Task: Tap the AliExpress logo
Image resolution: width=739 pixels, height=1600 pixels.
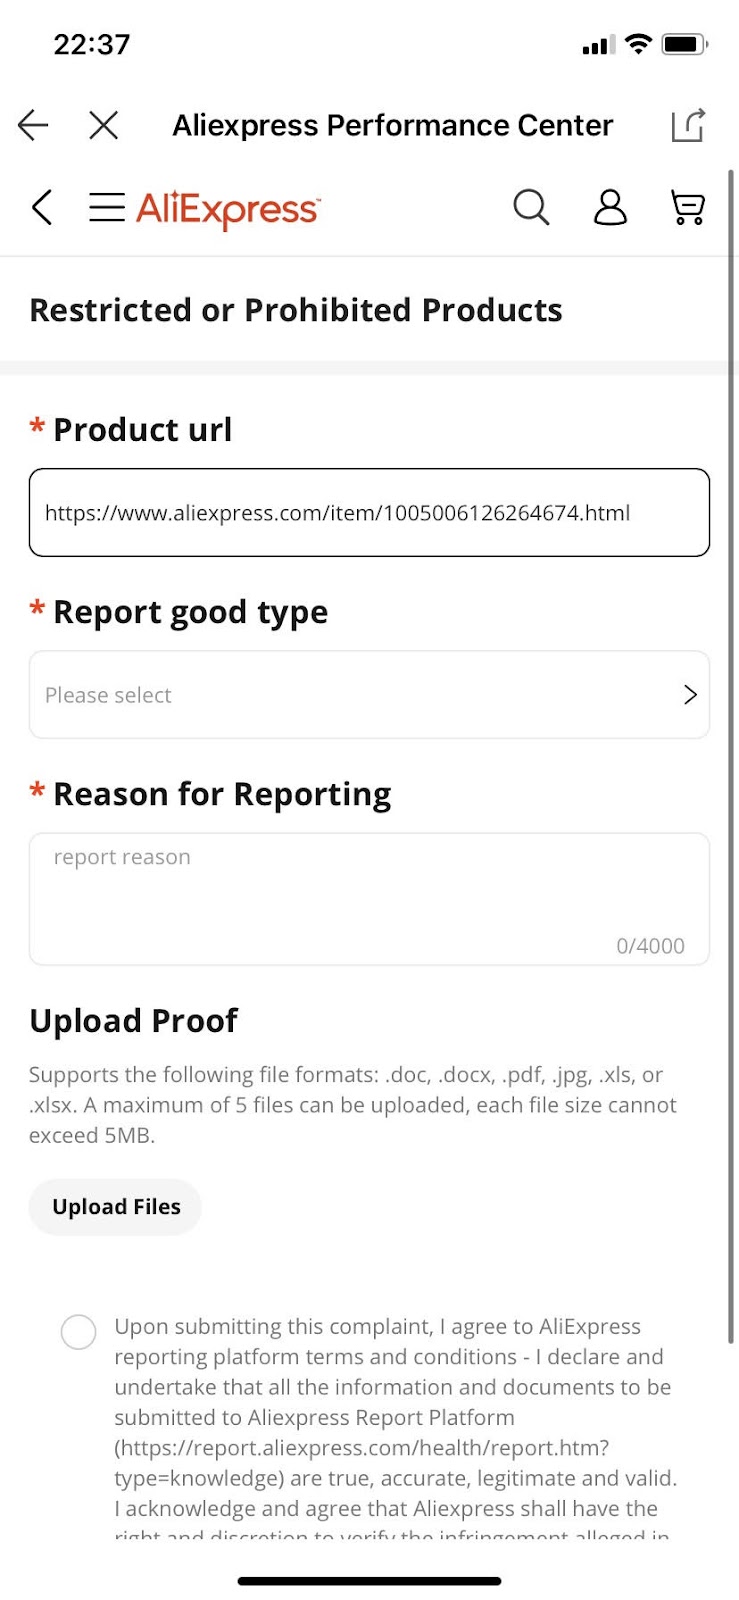Action: [228, 210]
